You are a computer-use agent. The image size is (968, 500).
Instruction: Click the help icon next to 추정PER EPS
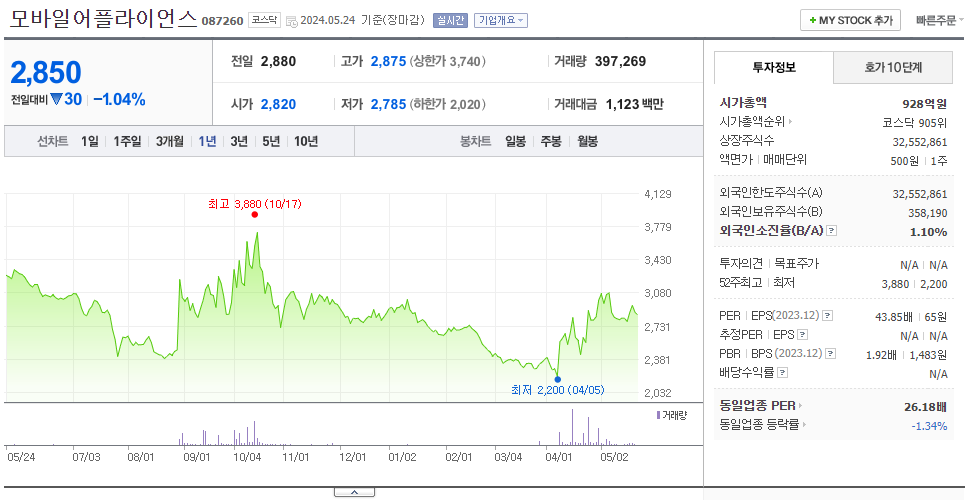point(802,335)
